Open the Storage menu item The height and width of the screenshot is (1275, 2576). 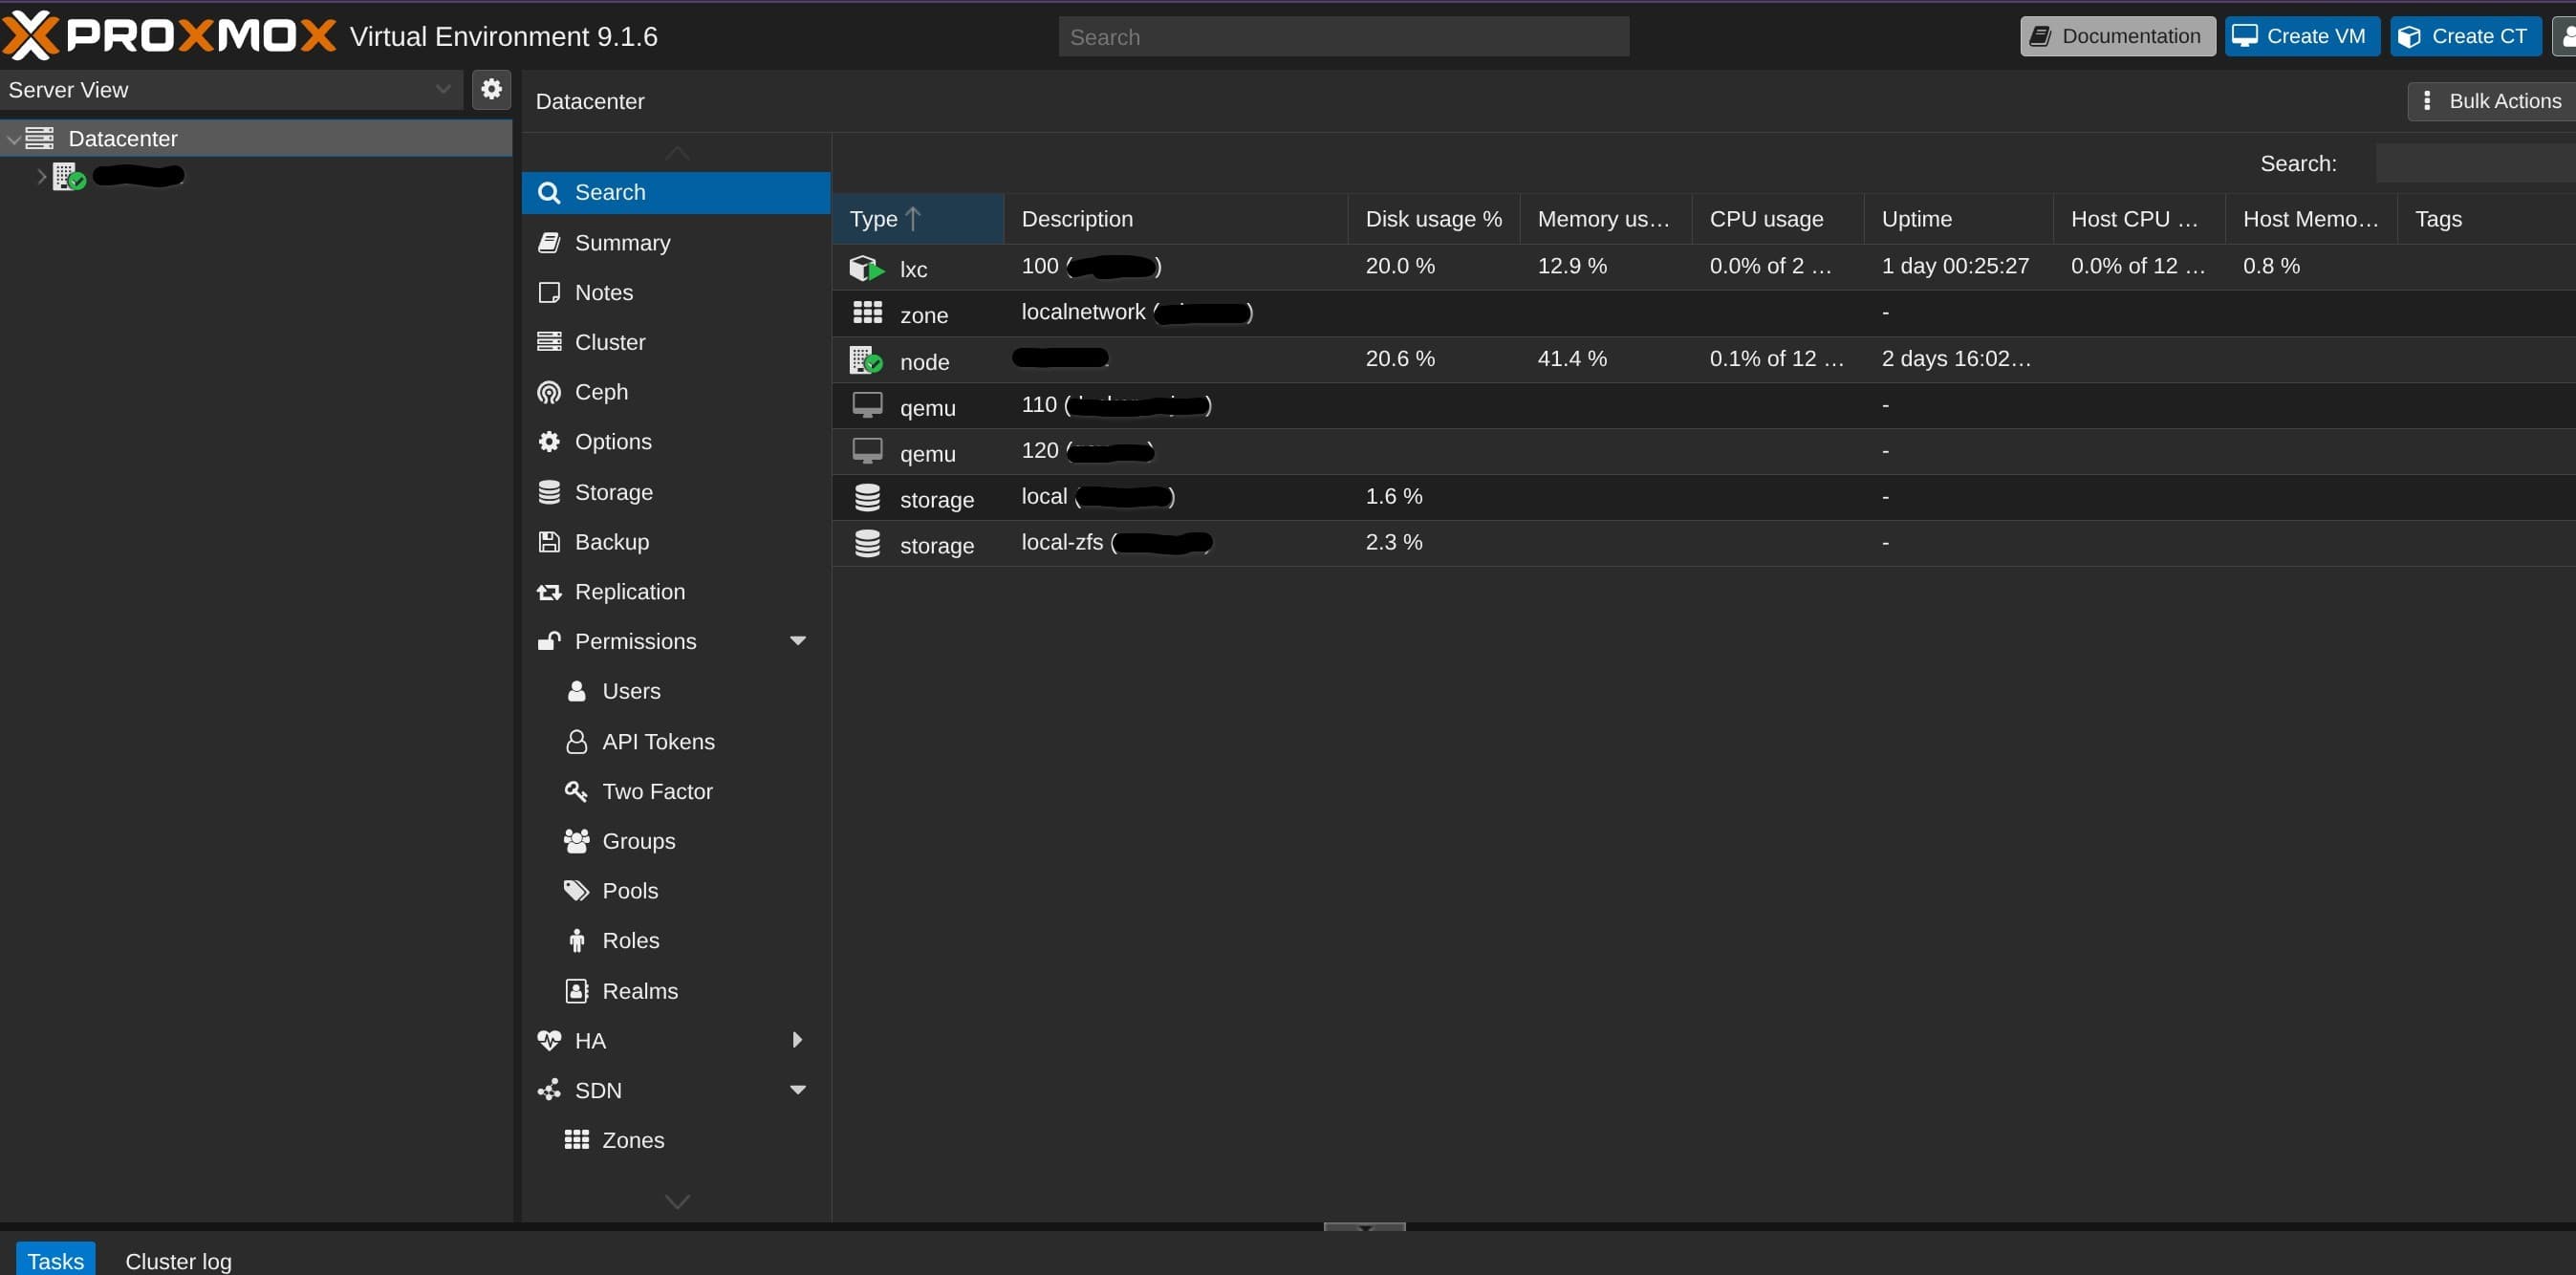(x=676, y=492)
